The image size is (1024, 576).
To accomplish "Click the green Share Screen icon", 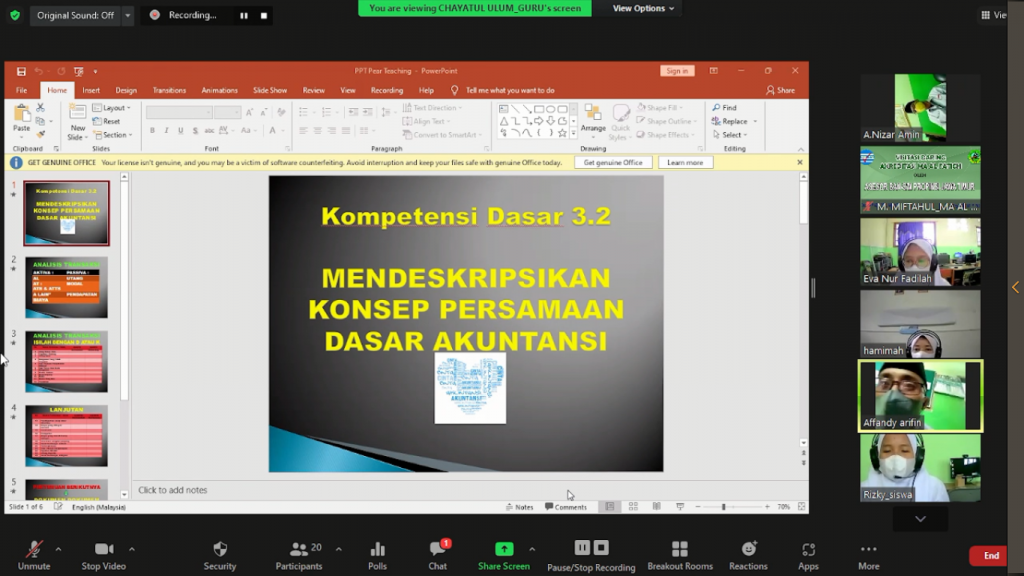I will pos(504,549).
